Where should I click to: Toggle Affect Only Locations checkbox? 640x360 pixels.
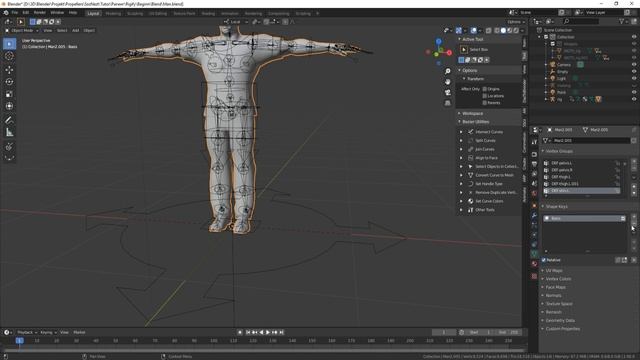pyautogui.click(x=485, y=96)
